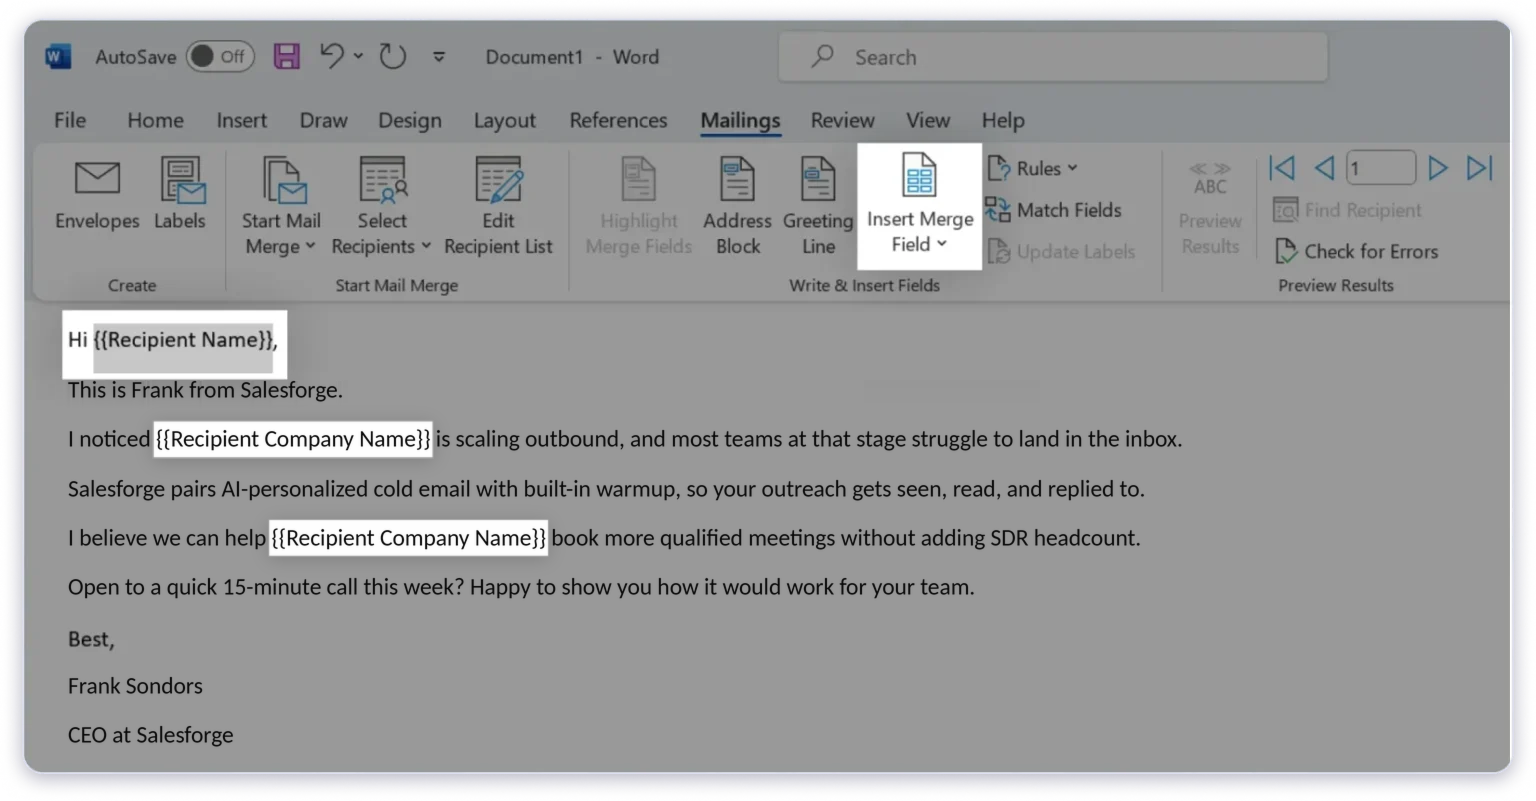
Task: Switch to the Review tab
Action: tap(842, 120)
